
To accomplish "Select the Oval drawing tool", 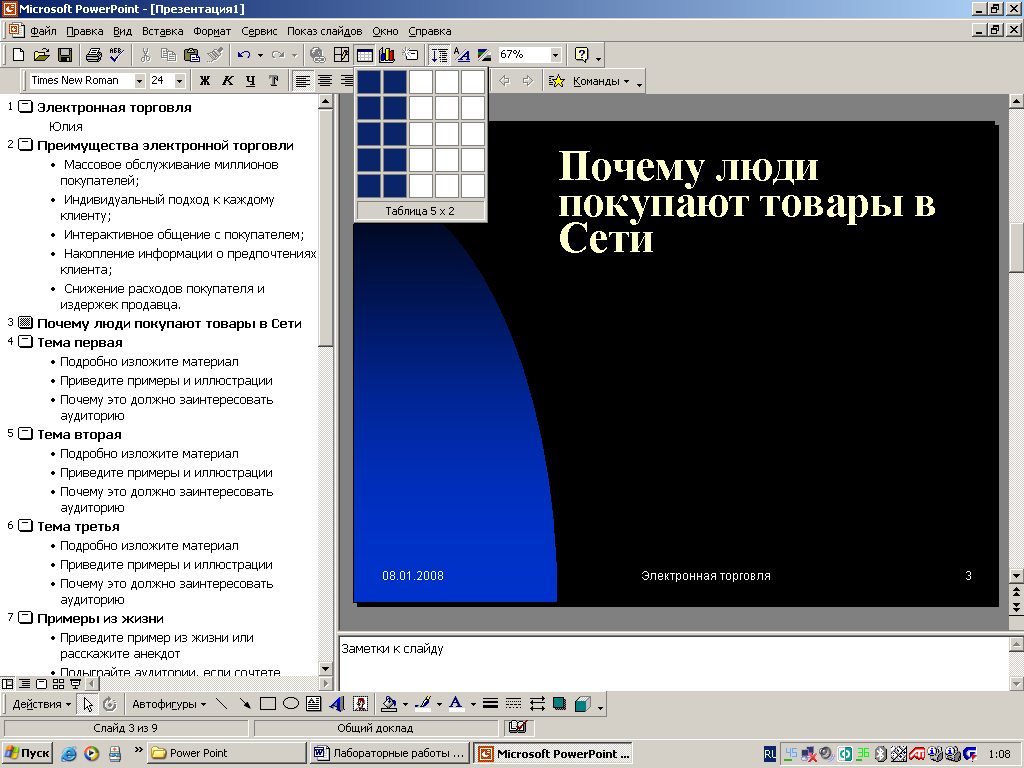I will tap(291, 704).
